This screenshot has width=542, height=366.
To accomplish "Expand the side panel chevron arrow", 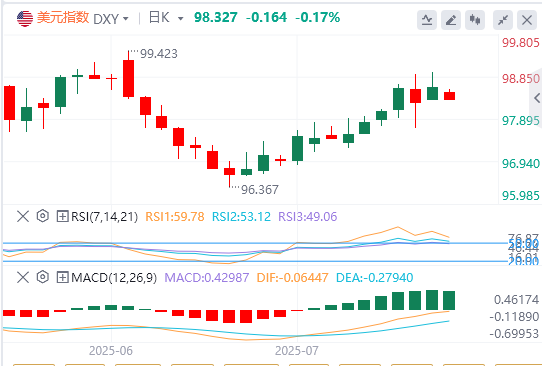I will click(536, 98).
